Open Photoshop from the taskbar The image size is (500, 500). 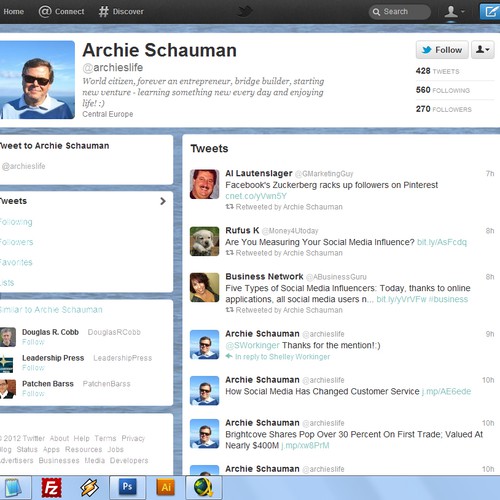coord(128,487)
